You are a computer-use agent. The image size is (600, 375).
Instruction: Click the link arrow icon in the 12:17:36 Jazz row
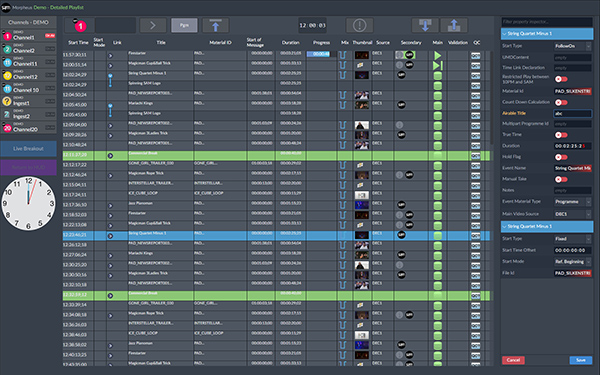[x=110, y=205]
